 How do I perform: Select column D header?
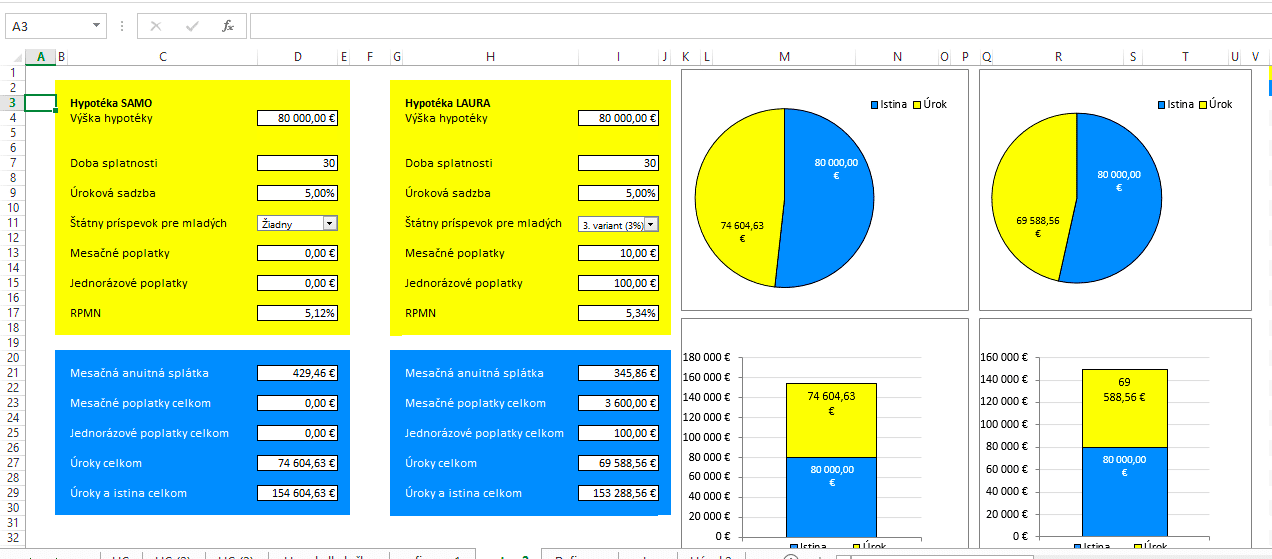[298, 57]
